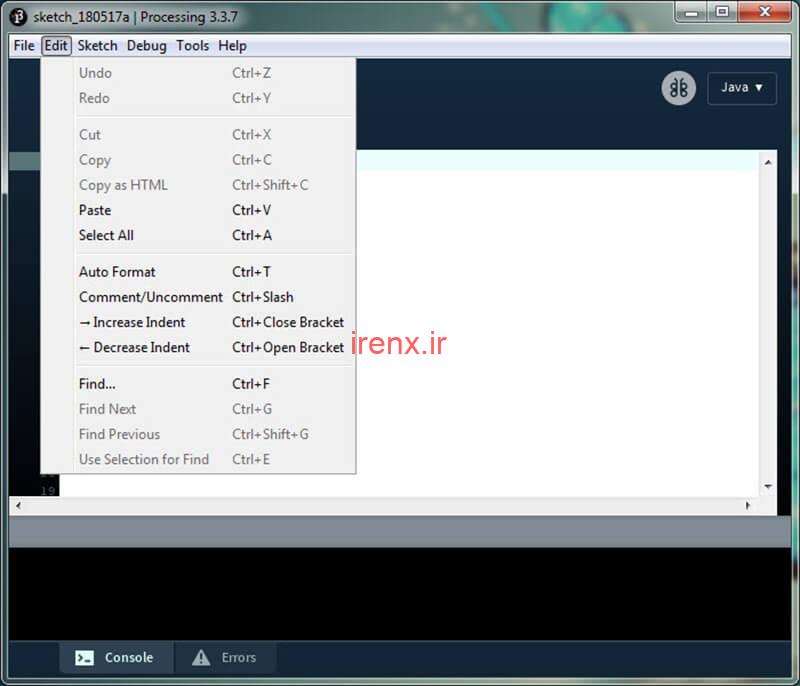
Task: Click the debugger butterfly icon
Action: pyautogui.click(x=679, y=88)
